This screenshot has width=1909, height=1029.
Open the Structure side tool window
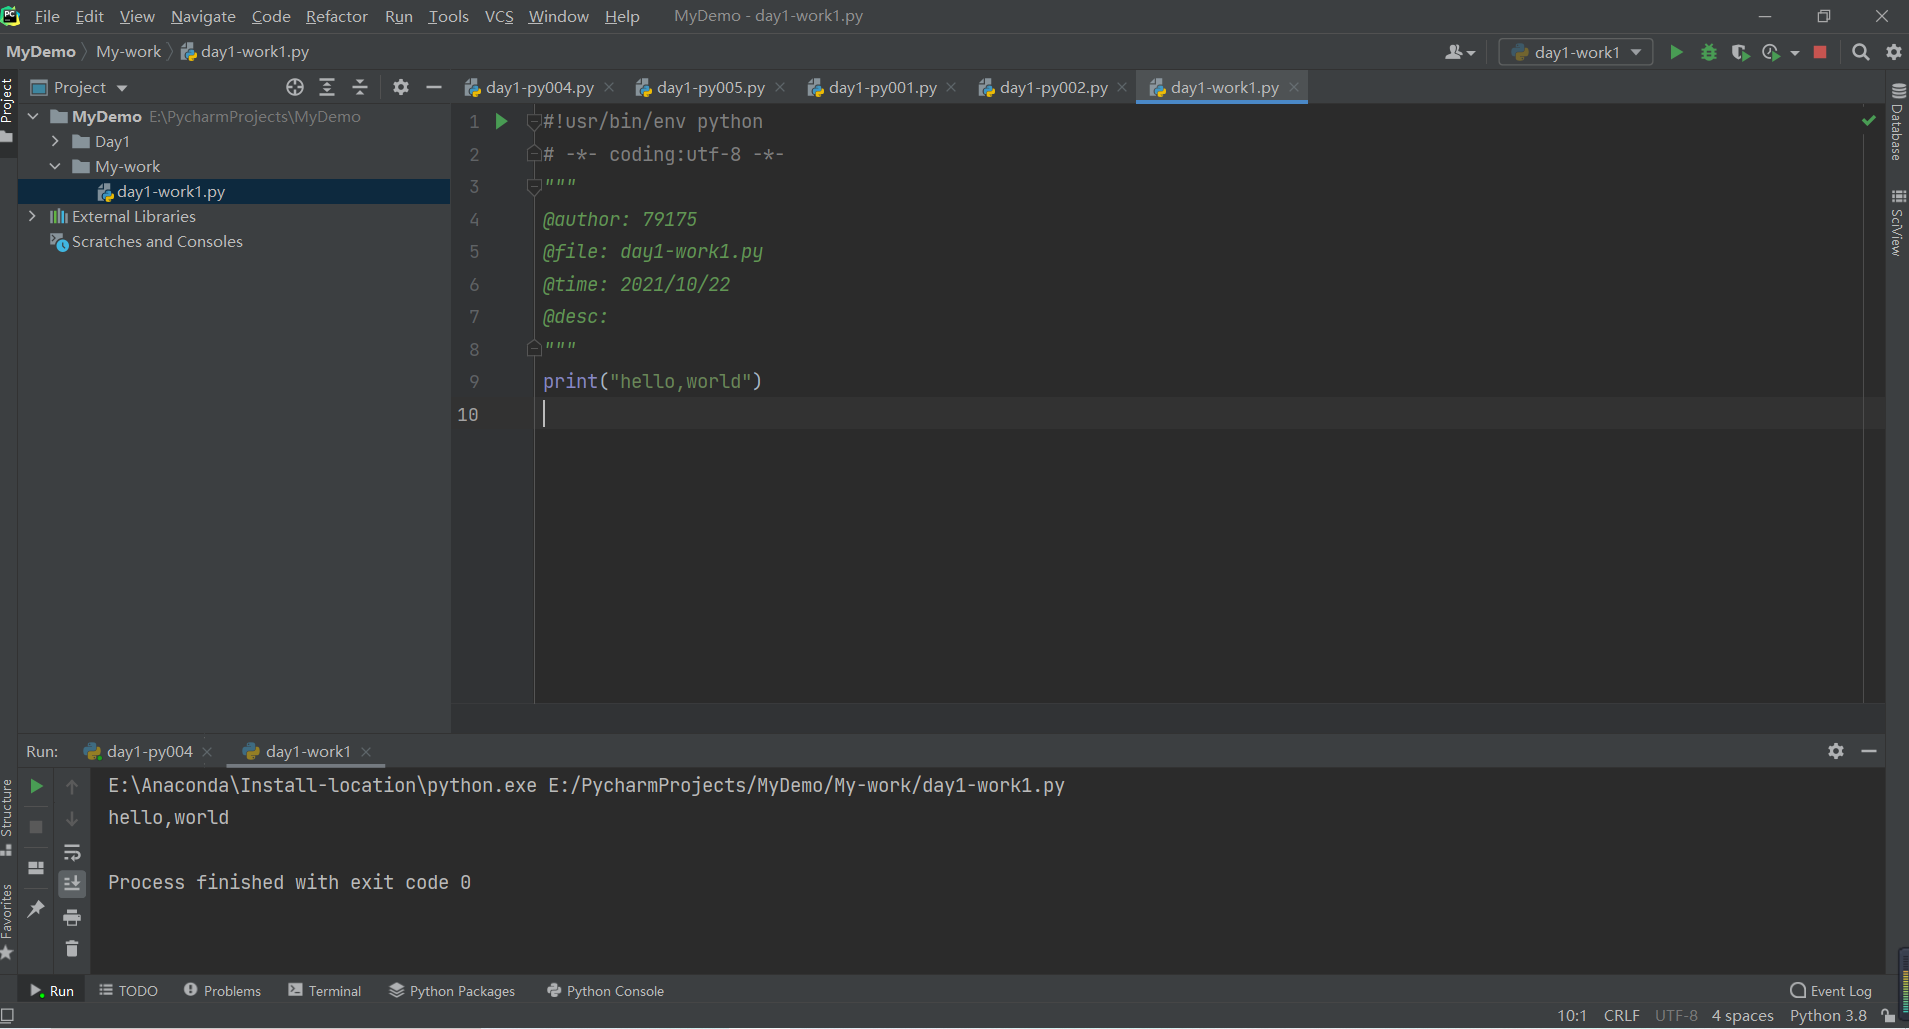[x=7, y=817]
